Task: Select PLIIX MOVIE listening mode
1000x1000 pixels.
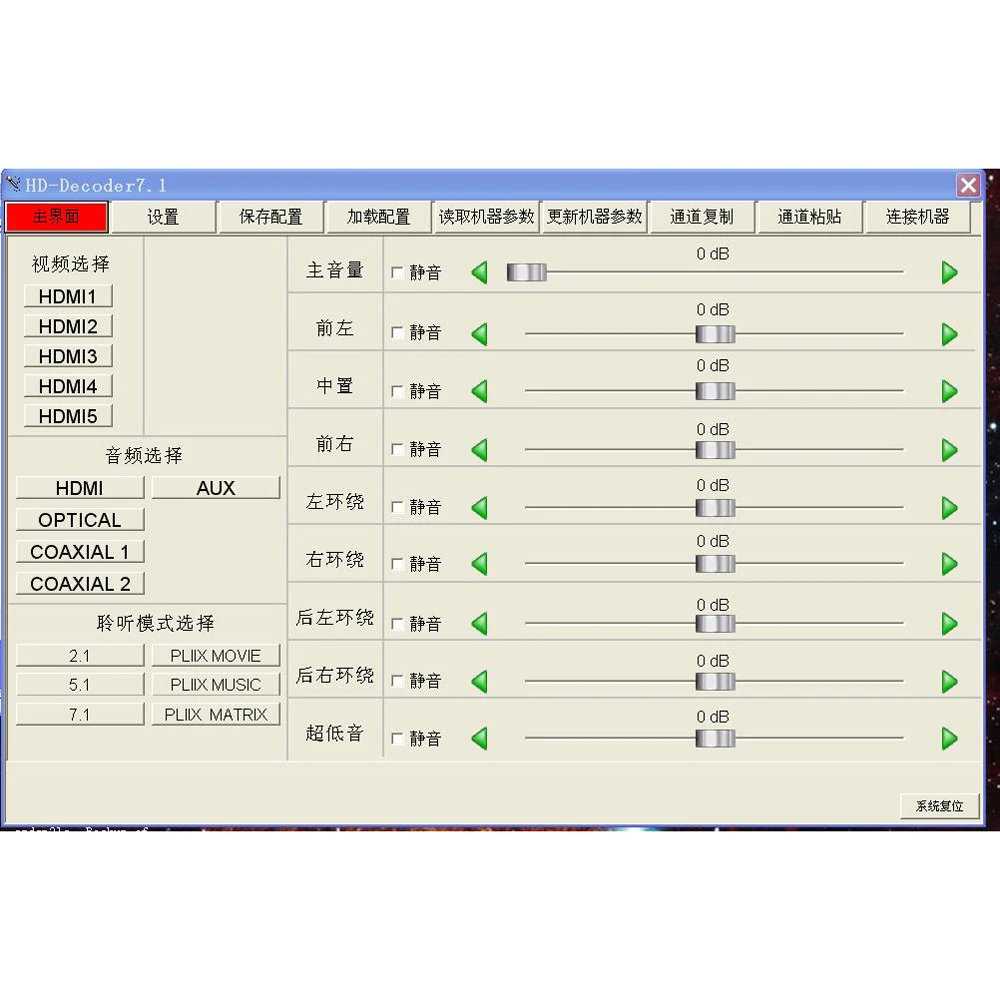Action: [216, 656]
